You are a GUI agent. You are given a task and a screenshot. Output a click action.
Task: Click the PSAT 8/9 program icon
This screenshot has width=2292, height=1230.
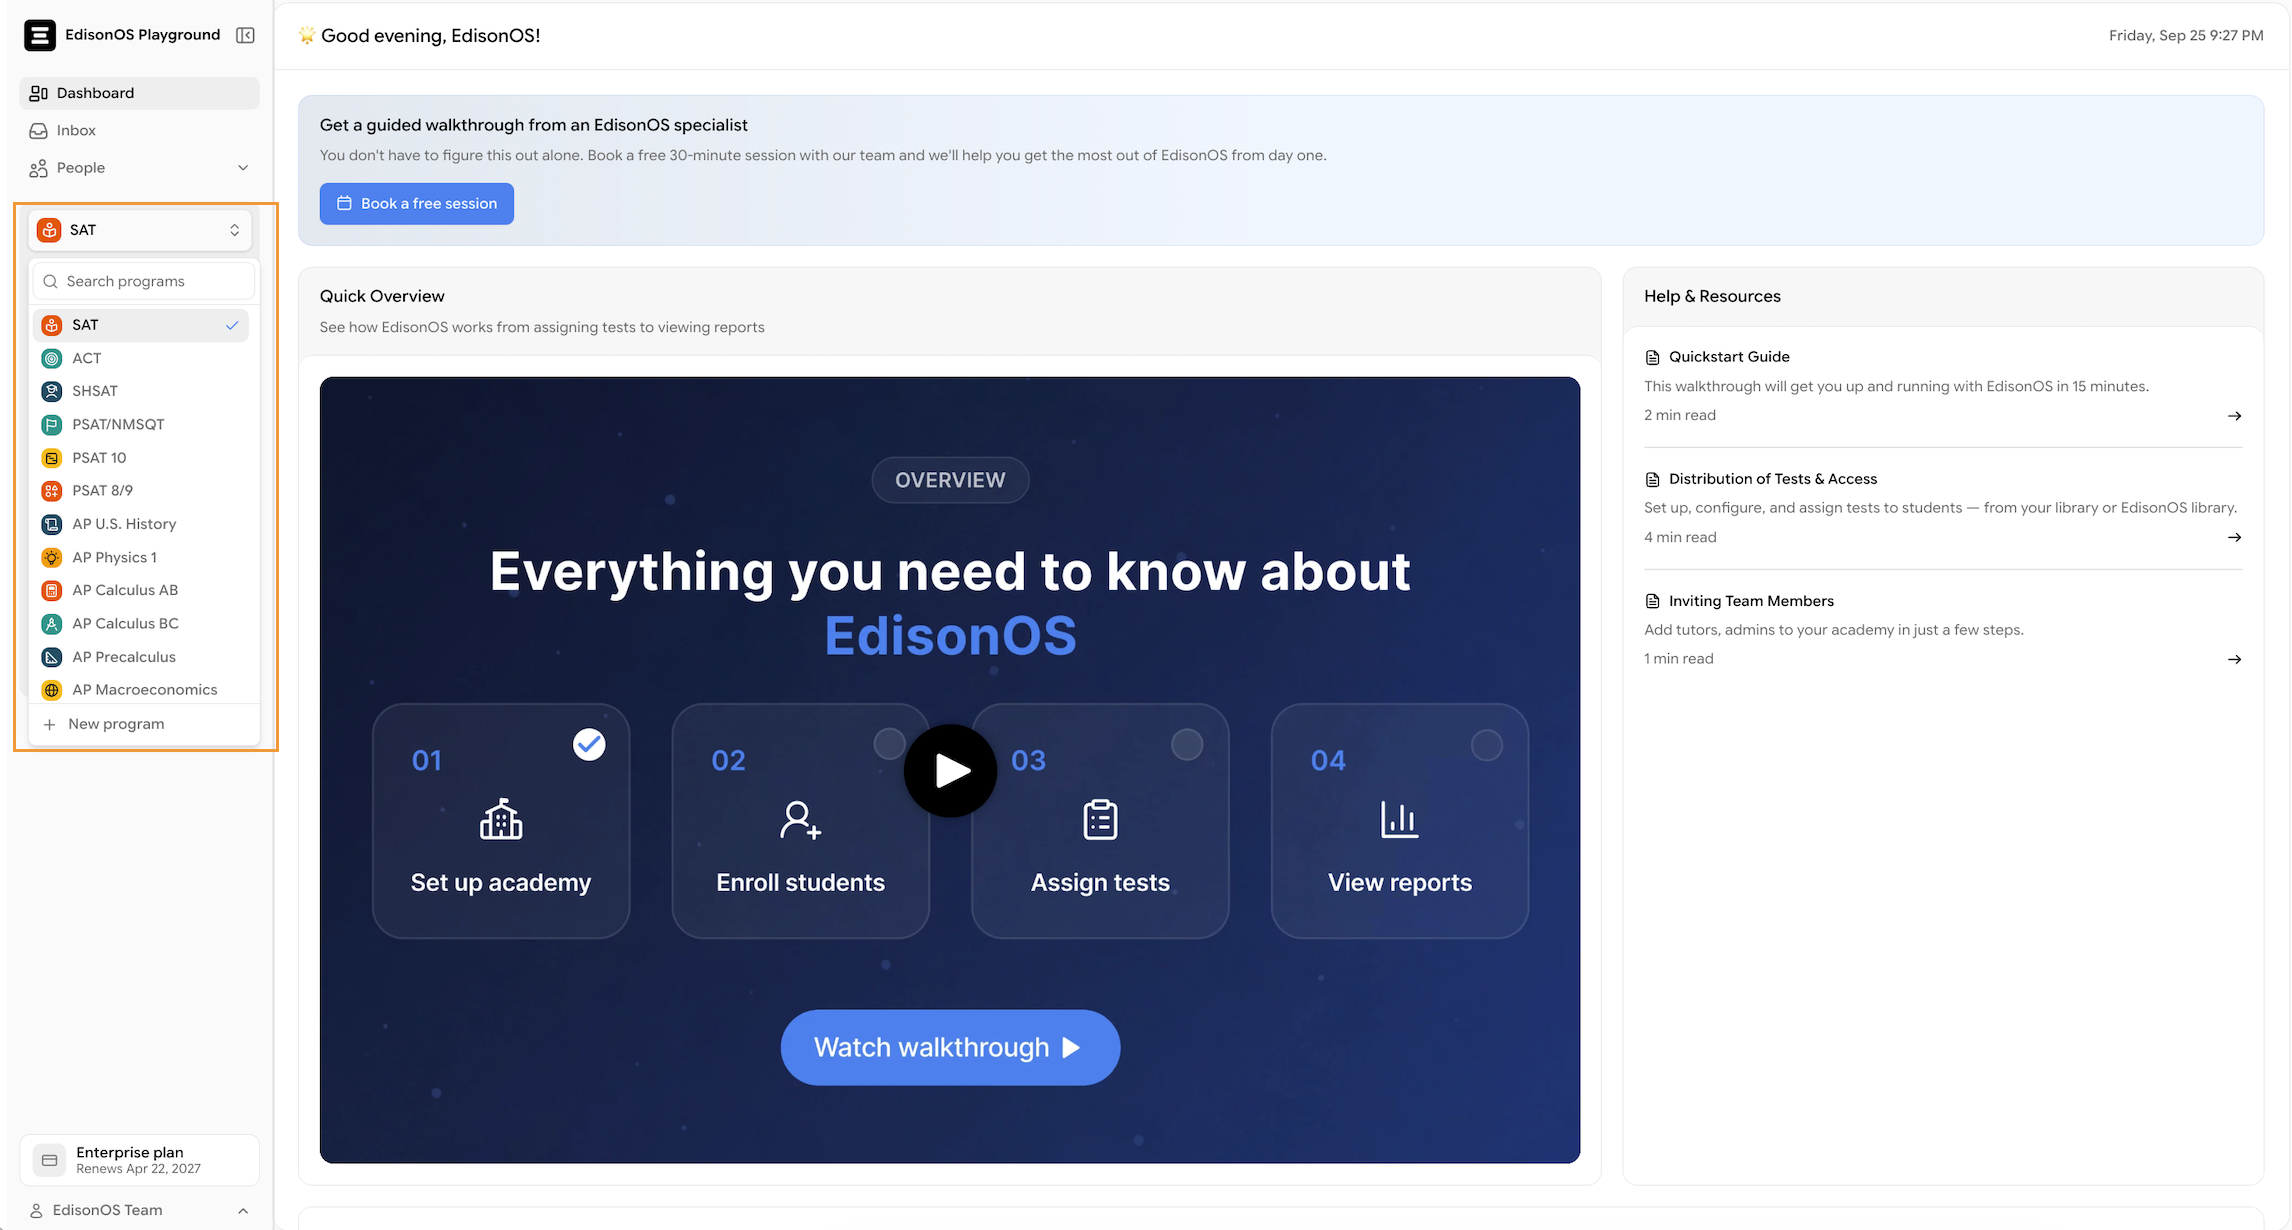click(x=52, y=491)
